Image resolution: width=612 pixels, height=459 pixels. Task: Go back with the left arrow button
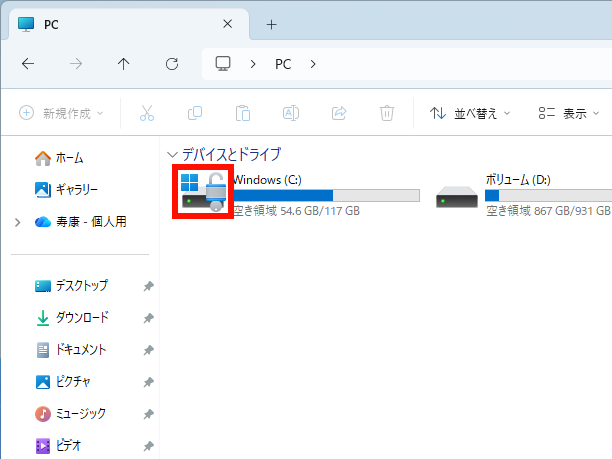click(28, 64)
